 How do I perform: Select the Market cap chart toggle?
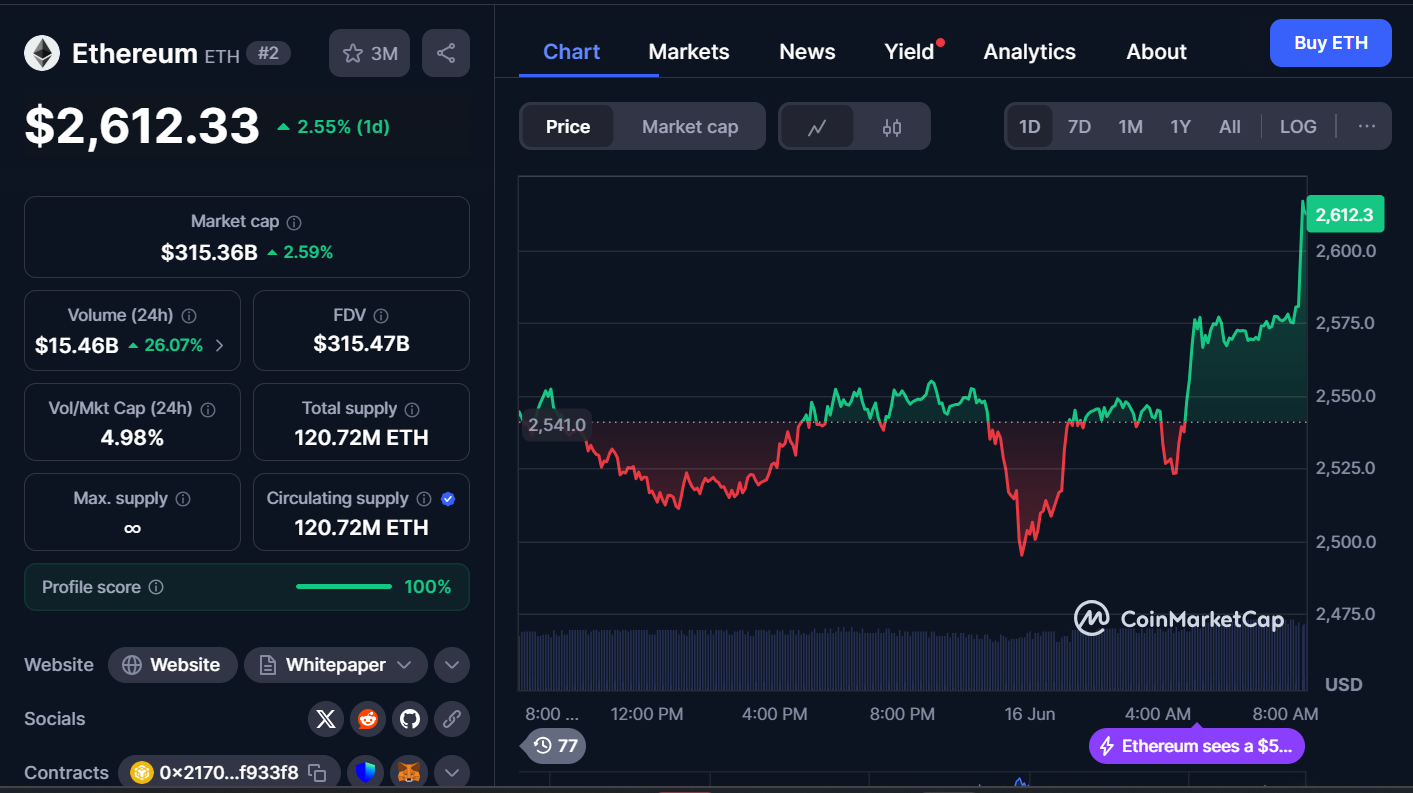coord(690,127)
